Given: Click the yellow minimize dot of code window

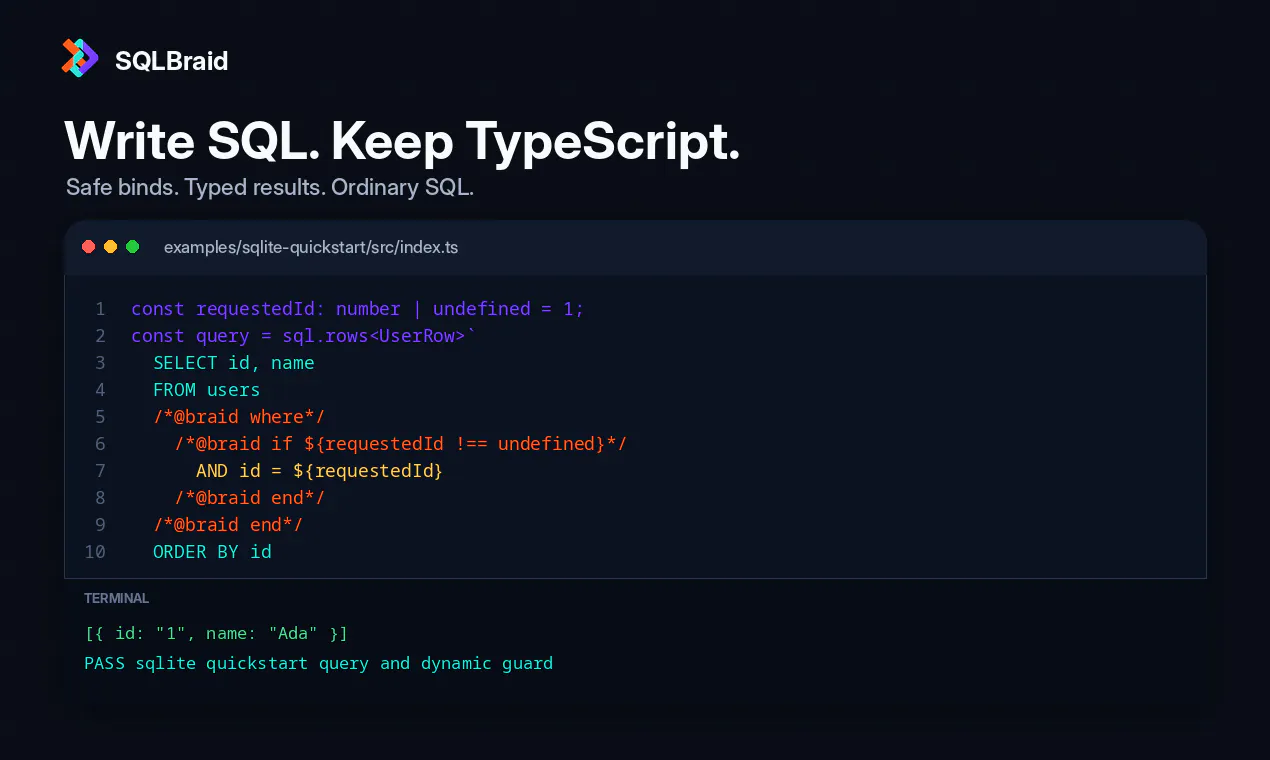Looking at the screenshot, I should coord(110,247).
